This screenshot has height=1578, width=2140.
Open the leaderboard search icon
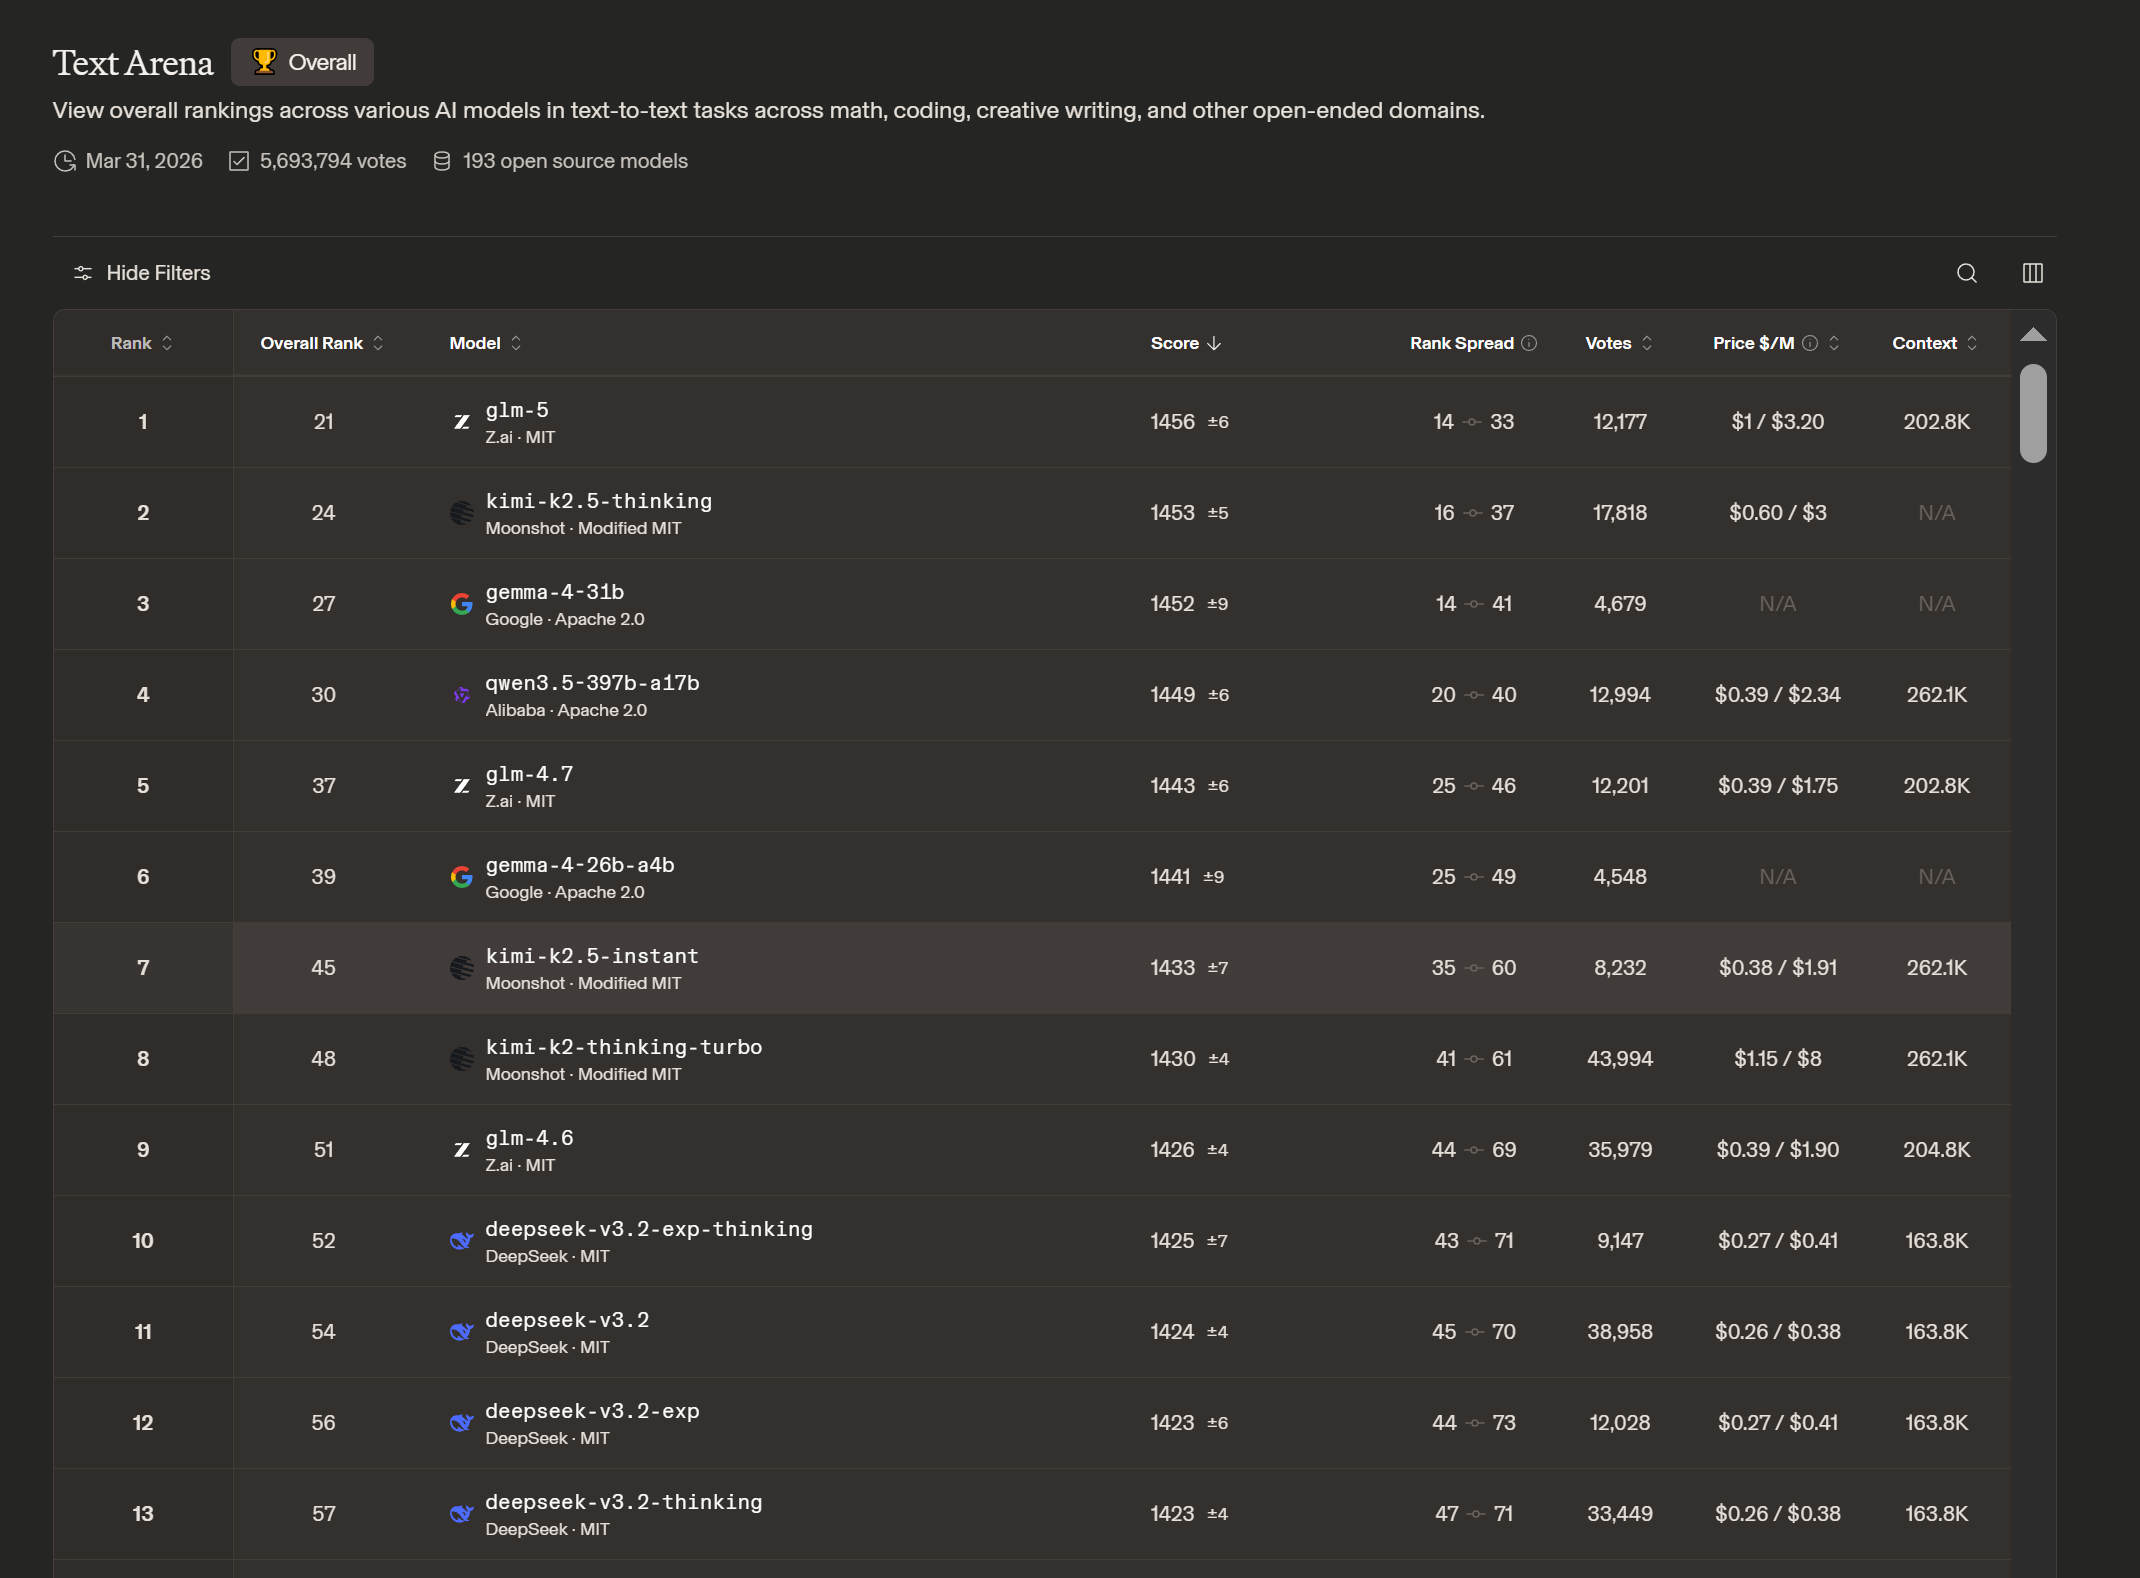[x=1966, y=273]
